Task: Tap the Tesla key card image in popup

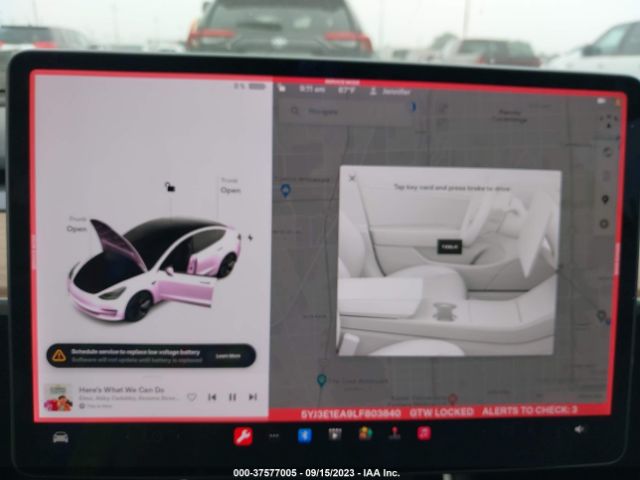Action: pos(449,247)
